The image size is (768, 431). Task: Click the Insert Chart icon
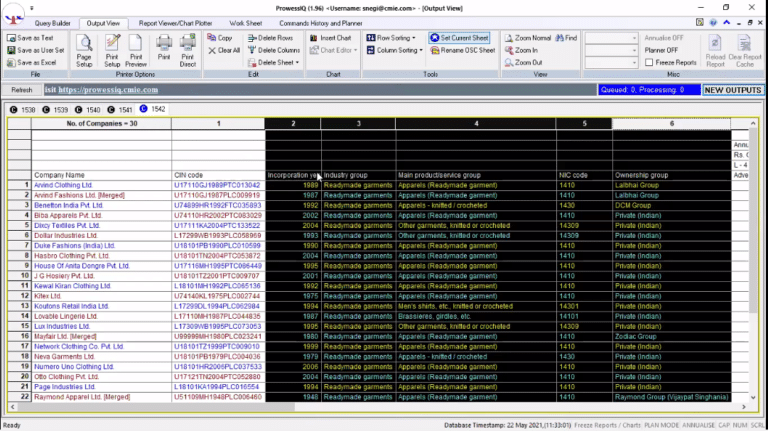313,38
